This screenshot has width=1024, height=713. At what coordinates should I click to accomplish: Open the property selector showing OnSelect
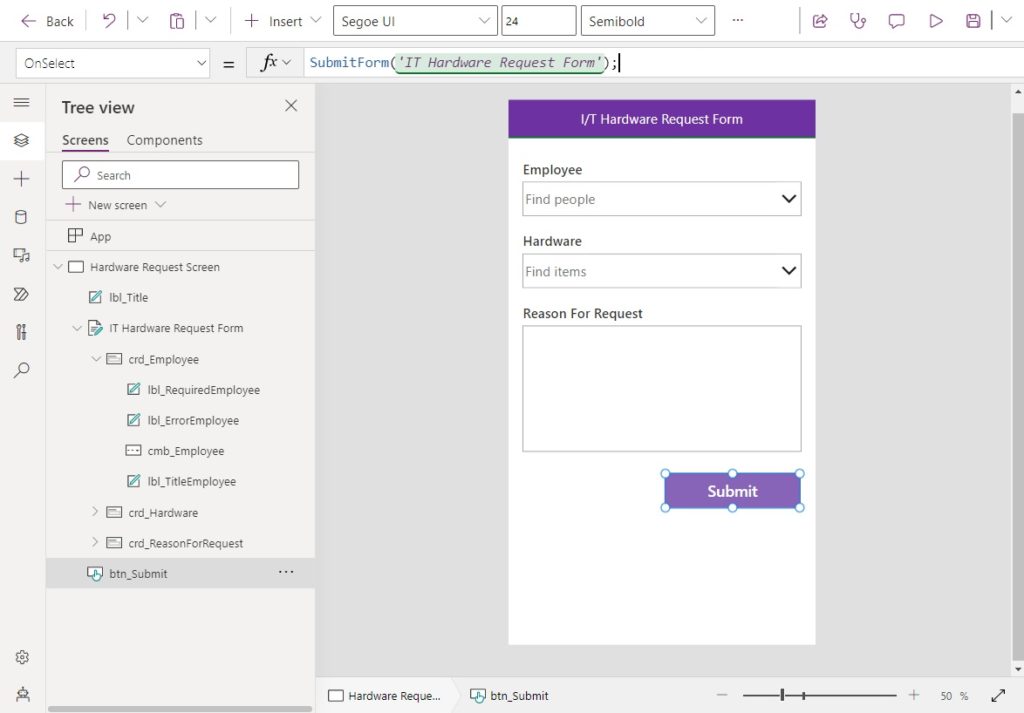pos(112,62)
